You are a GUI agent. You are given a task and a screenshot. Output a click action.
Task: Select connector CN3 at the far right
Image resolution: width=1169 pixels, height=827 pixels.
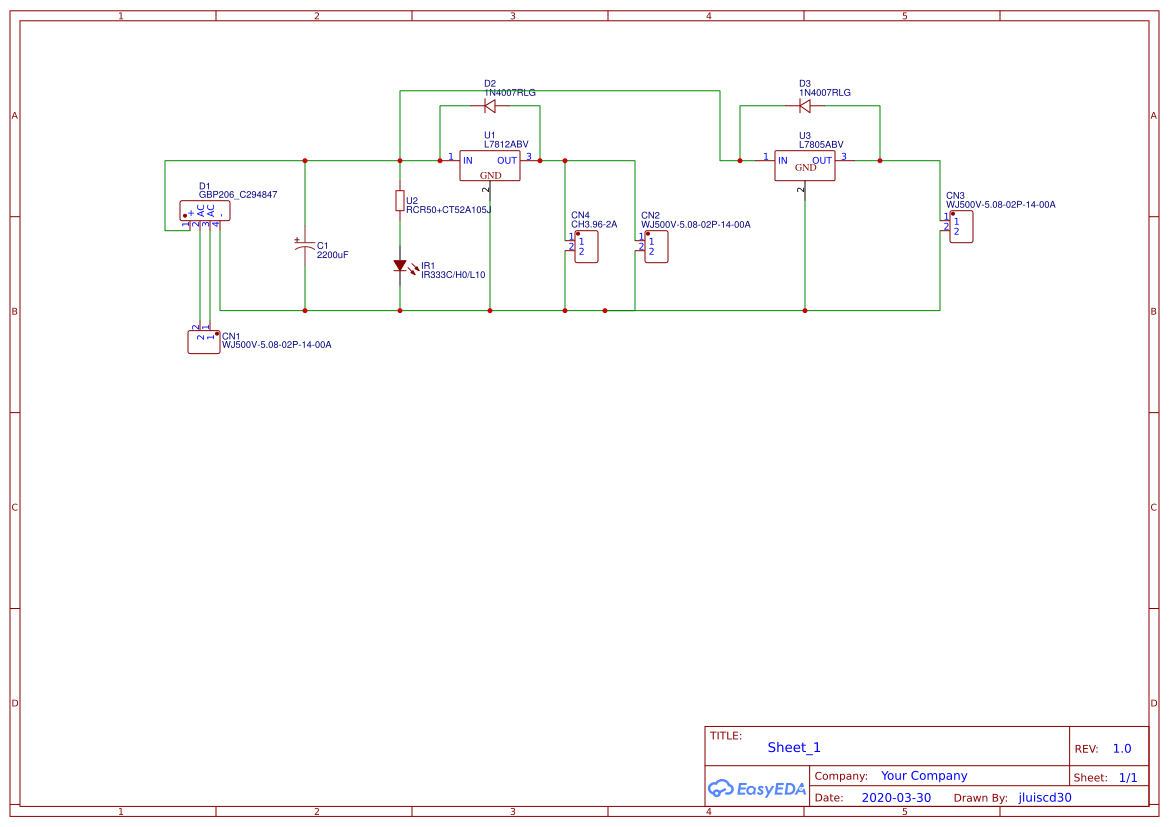coord(960,226)
